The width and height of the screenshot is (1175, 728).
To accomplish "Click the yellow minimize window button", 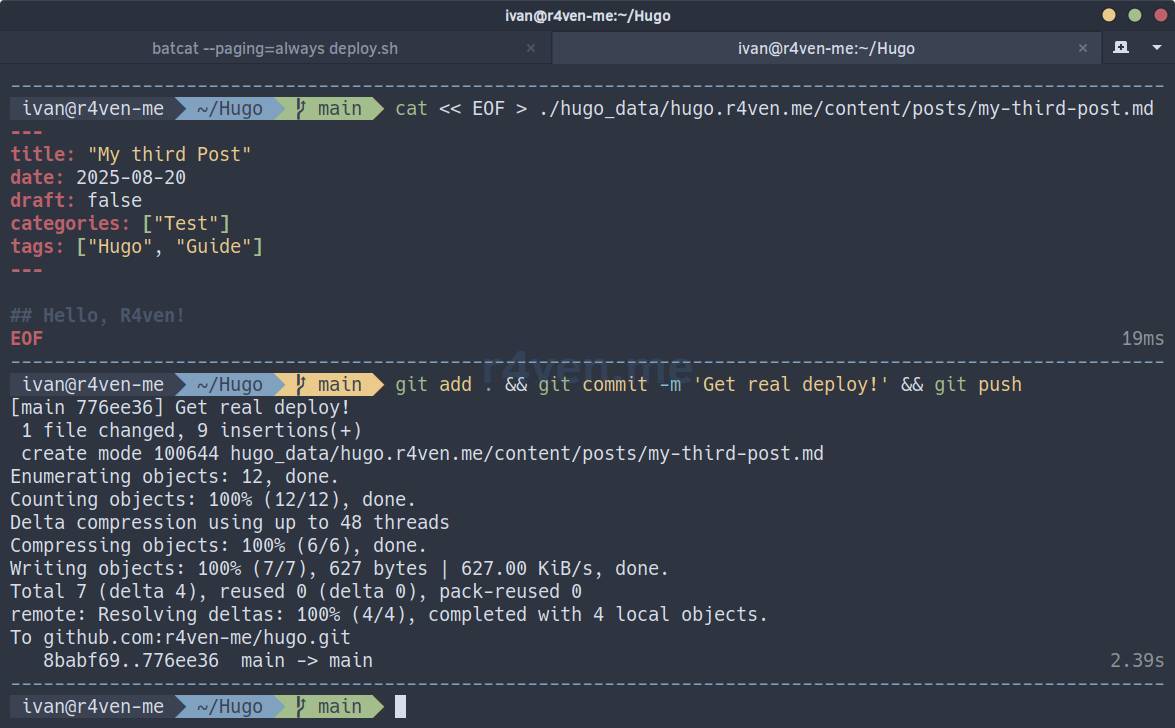I will coord(1109,15).
